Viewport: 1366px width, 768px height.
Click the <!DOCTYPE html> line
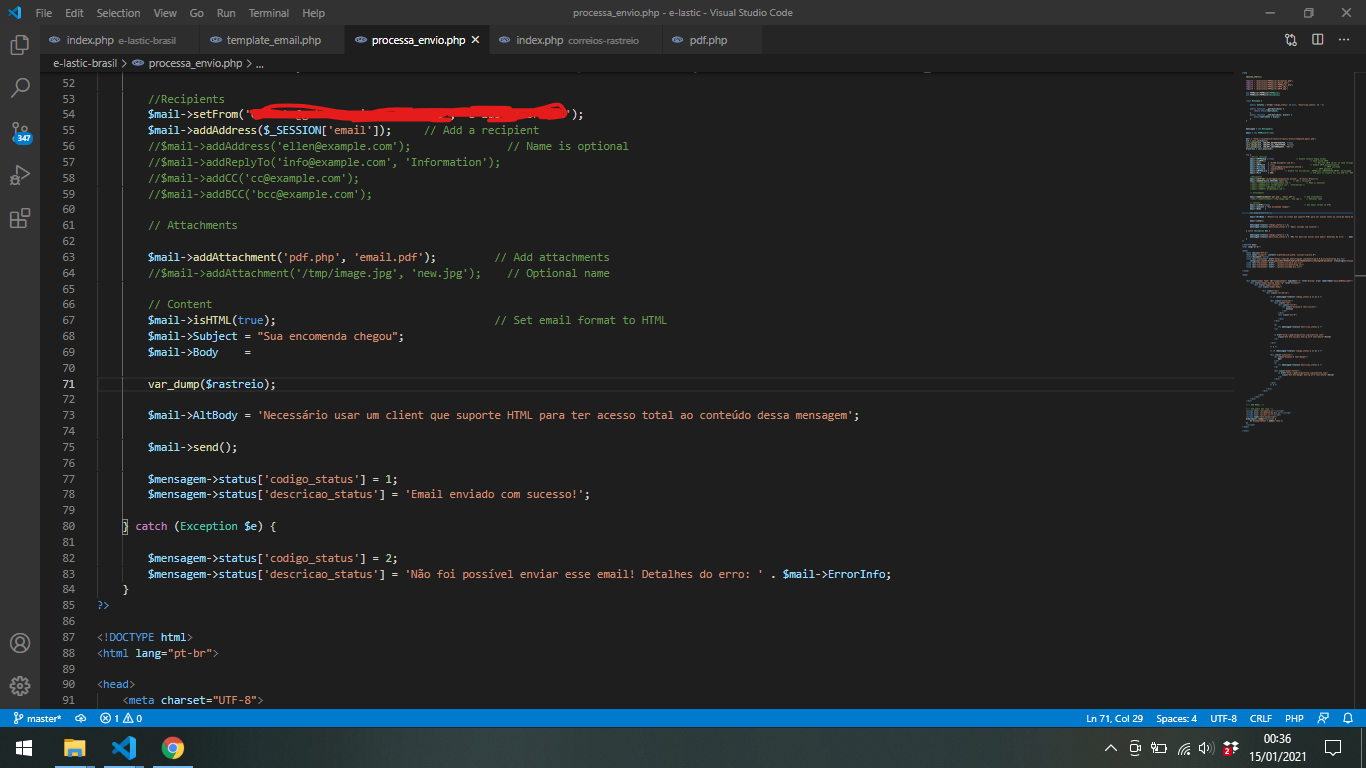click(144, 637)
